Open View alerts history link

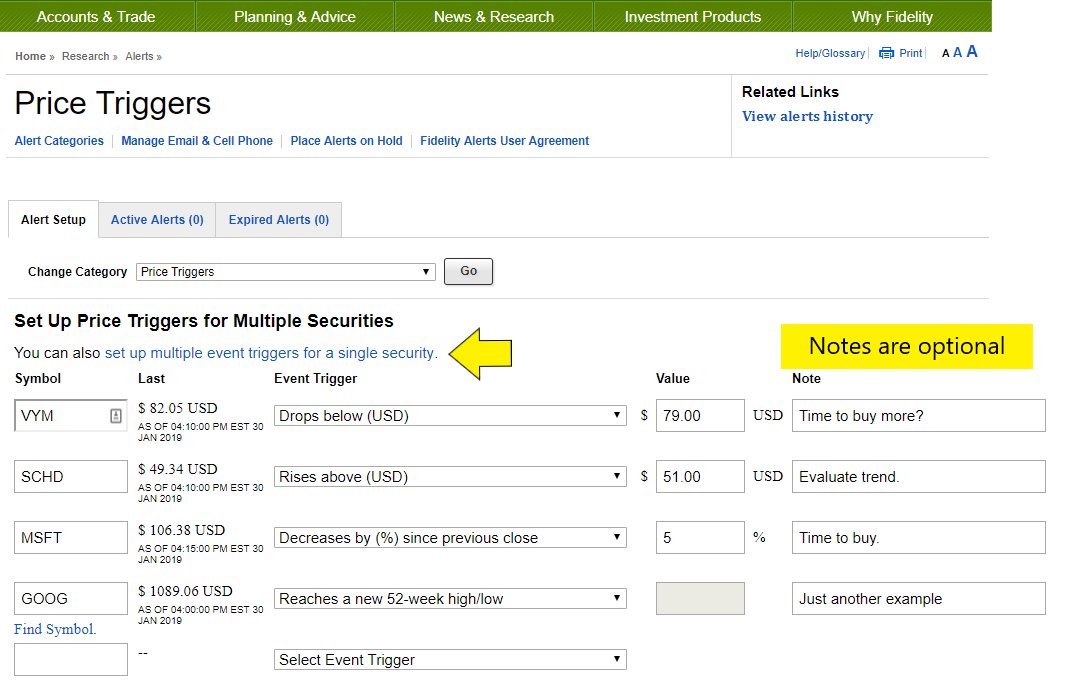(x=807, y=117)
